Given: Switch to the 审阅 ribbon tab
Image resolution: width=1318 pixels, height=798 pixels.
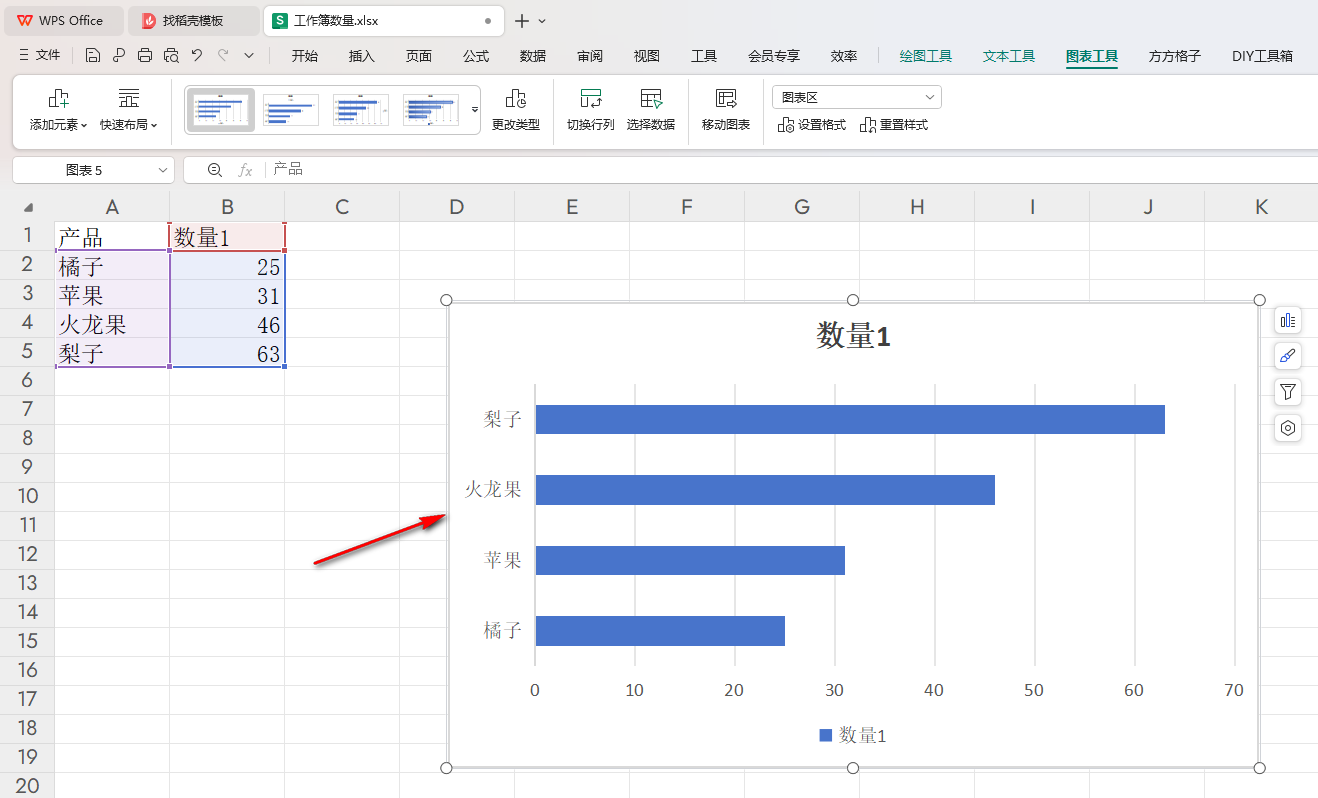Looking at the screenshot, I should (x=590, y=56).
